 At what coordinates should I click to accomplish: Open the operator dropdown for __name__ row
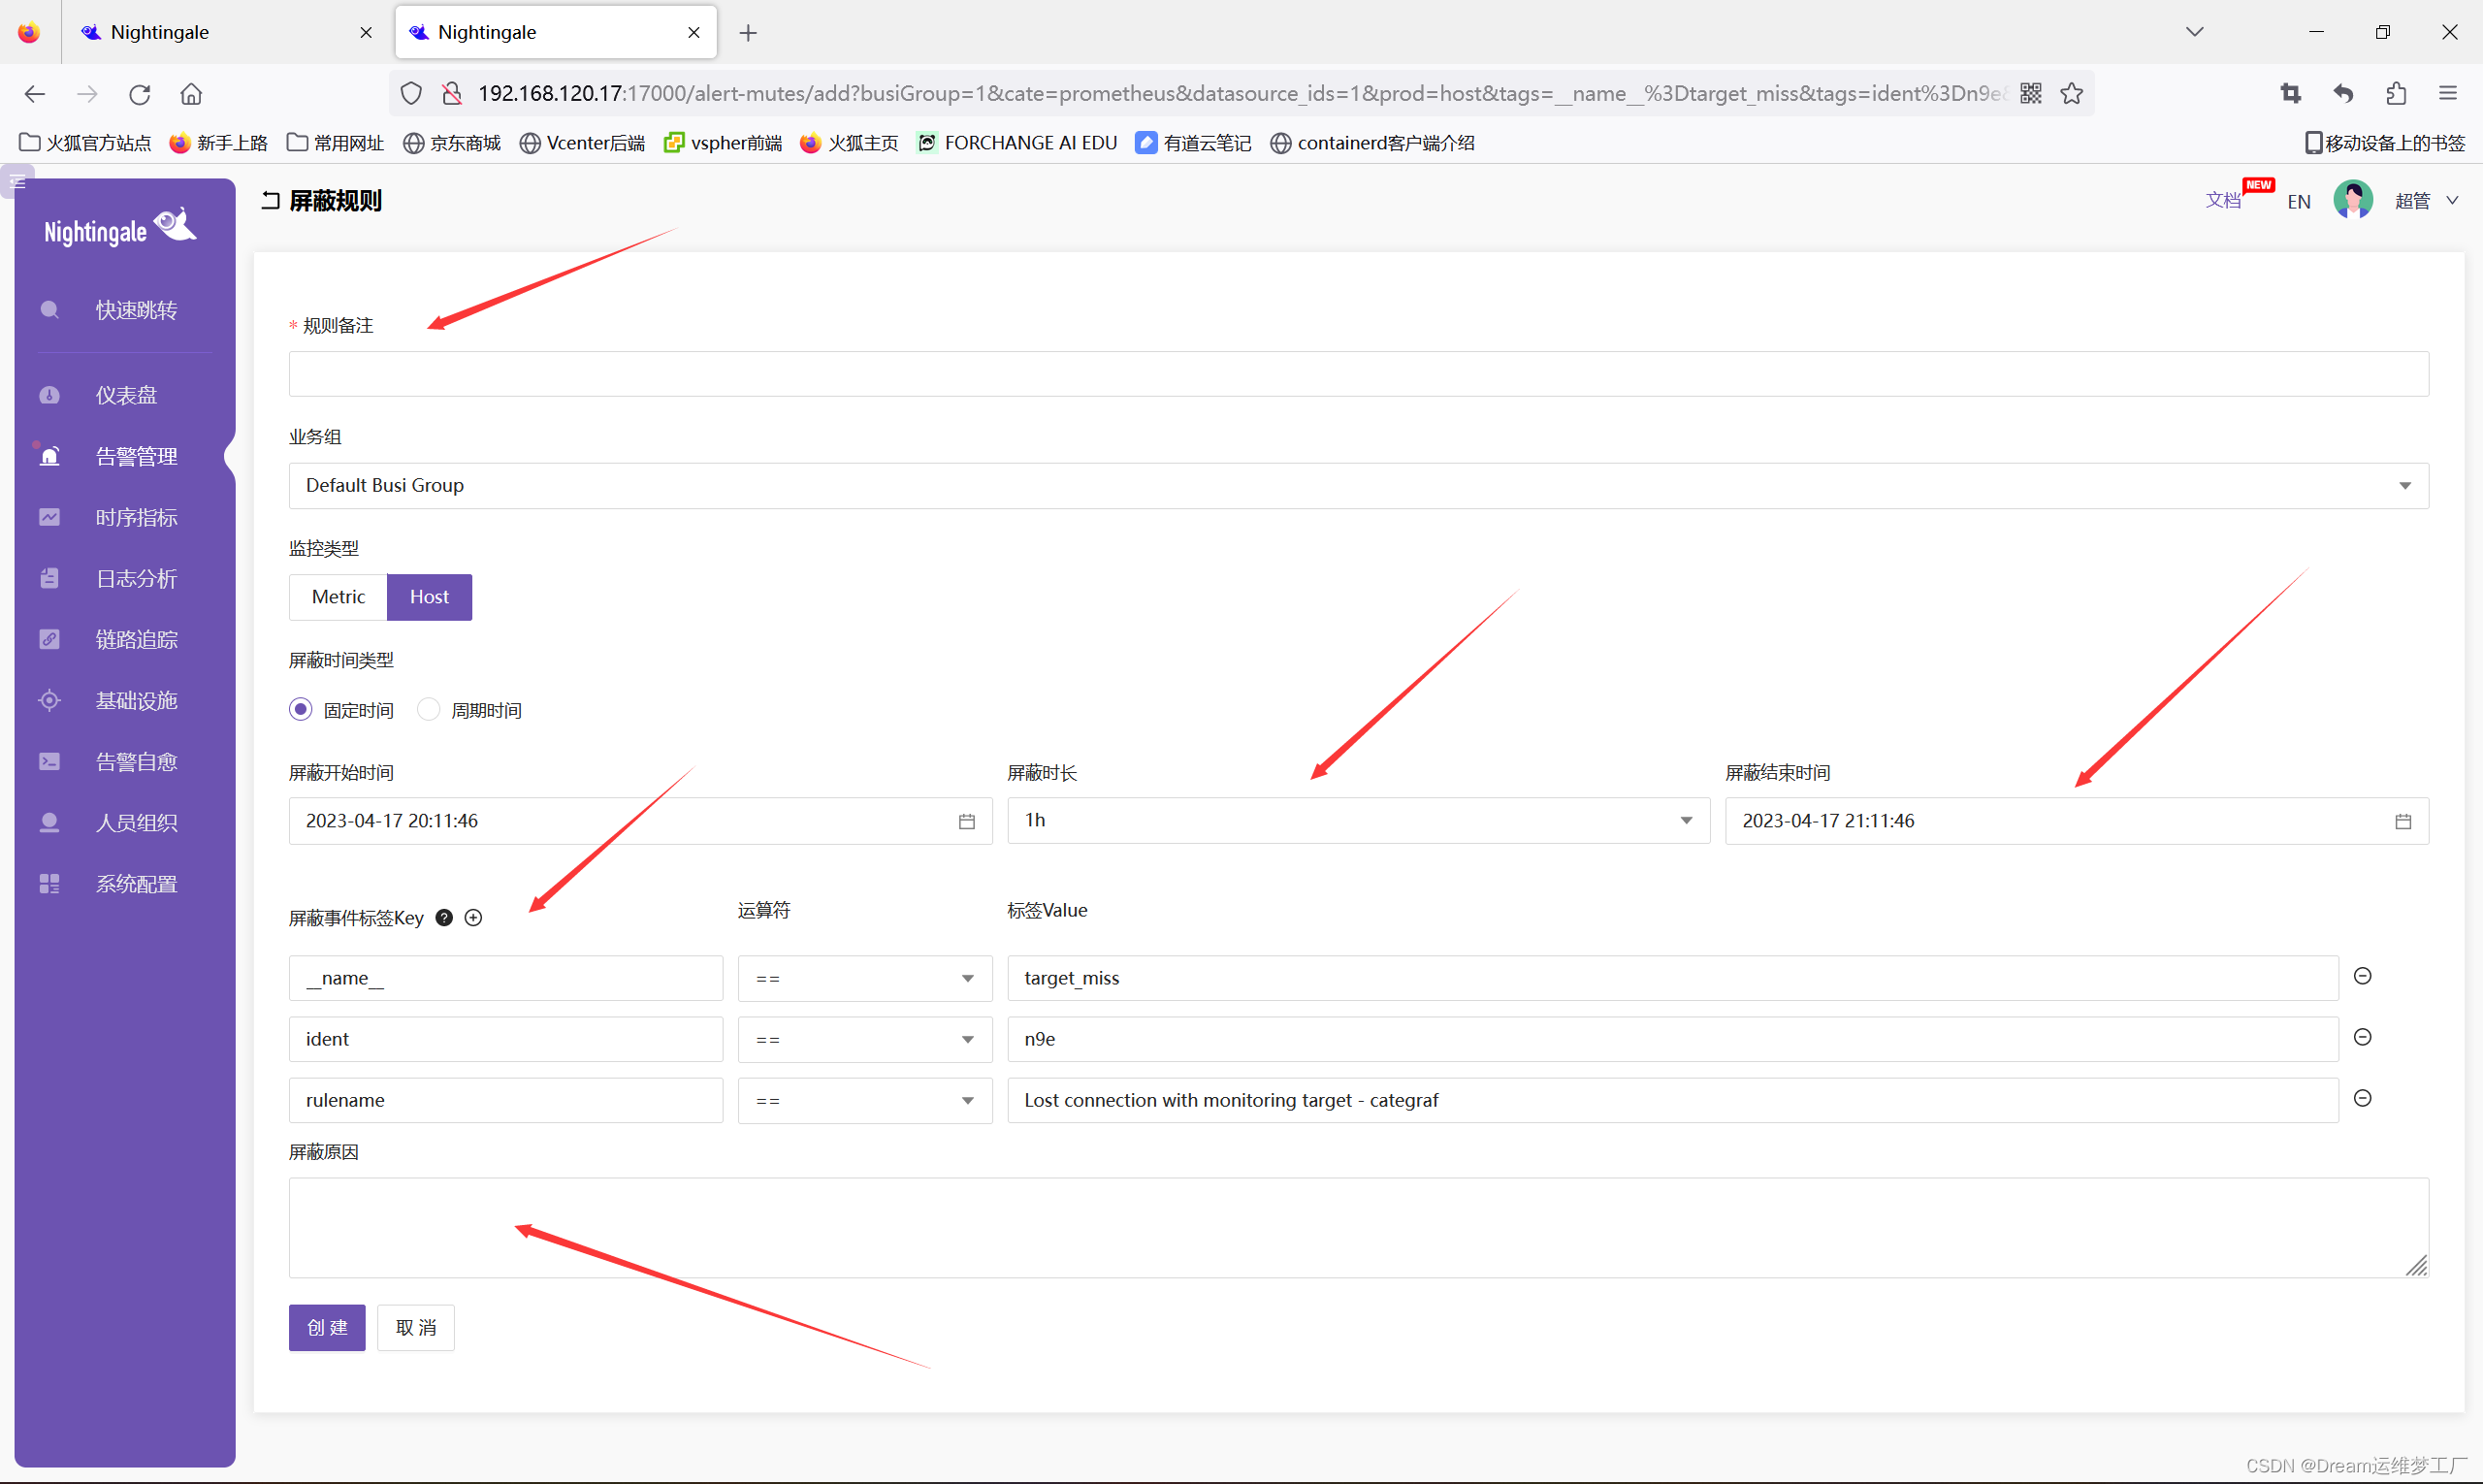click(x=864, y=978)
